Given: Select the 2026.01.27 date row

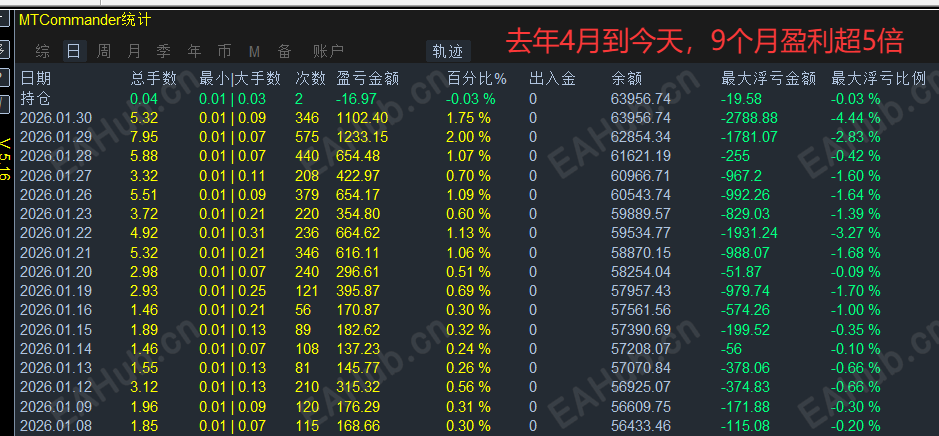Looking at the screenshot, I should click(x=56, y=176).
